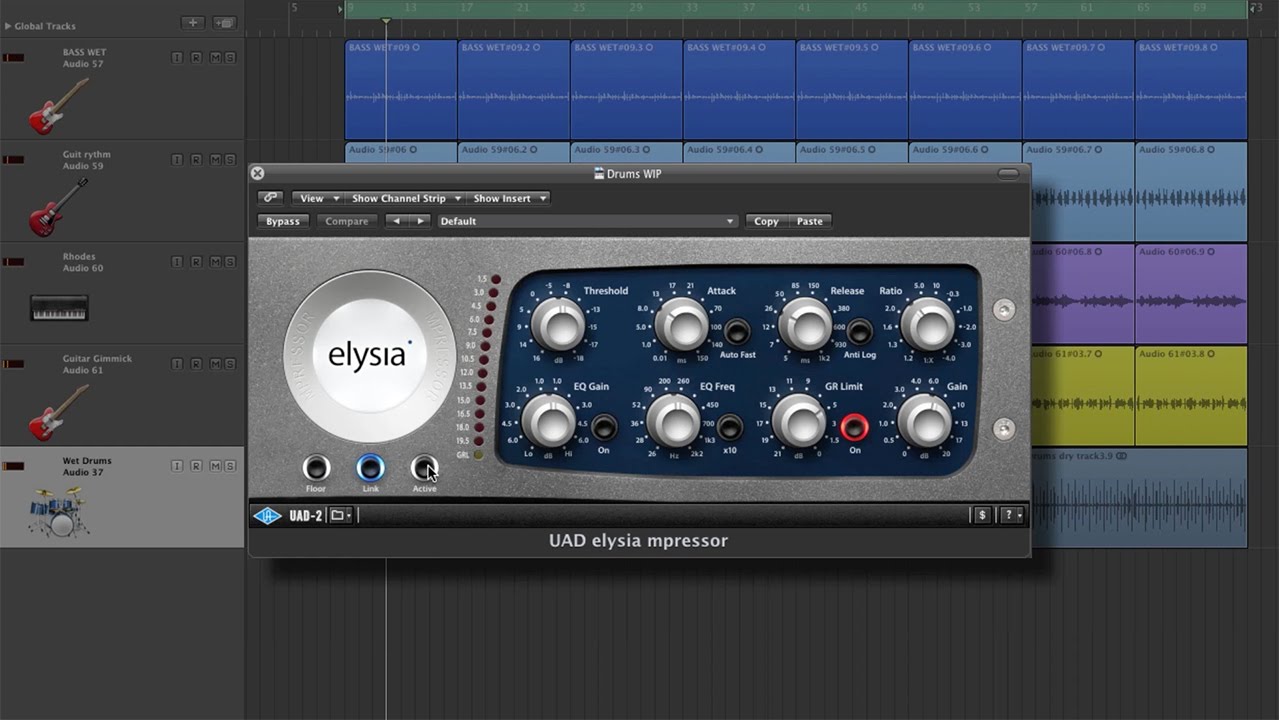Toggle input monitoring on Guit rythm track

pyautogui.click(x=177, y=160)
